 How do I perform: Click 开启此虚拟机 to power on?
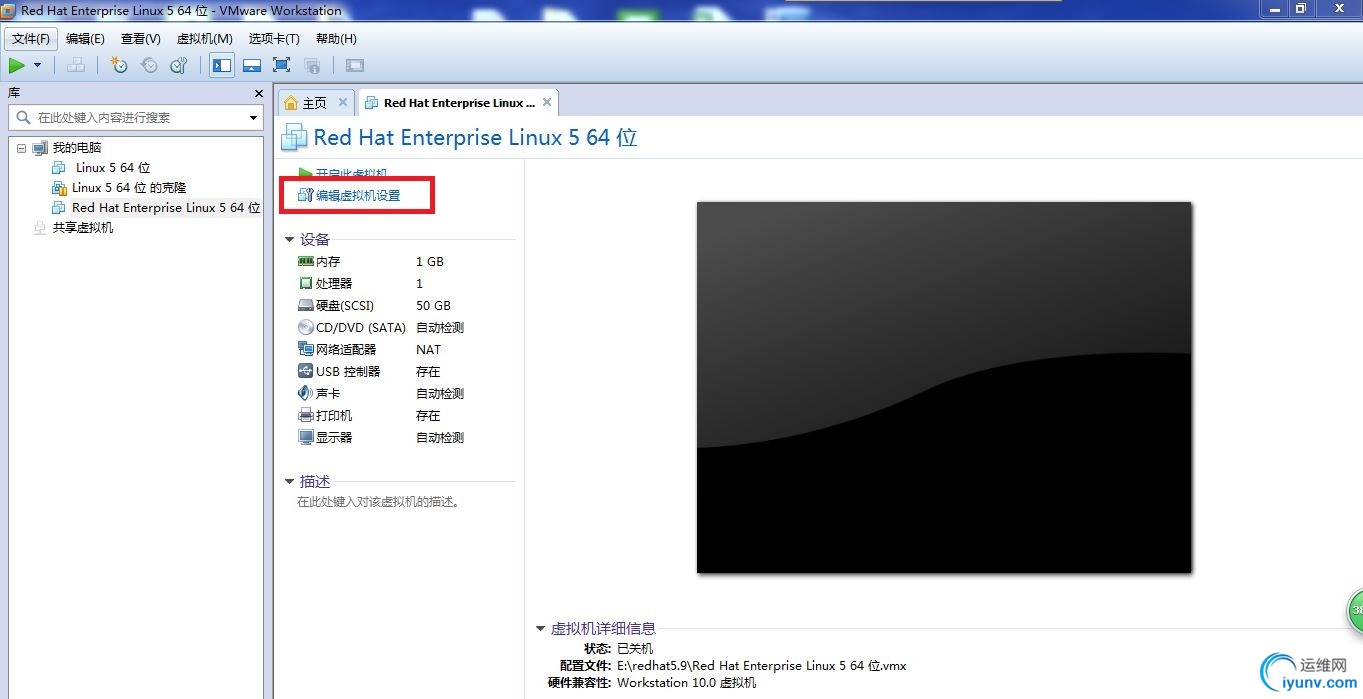tap(351, 173)
